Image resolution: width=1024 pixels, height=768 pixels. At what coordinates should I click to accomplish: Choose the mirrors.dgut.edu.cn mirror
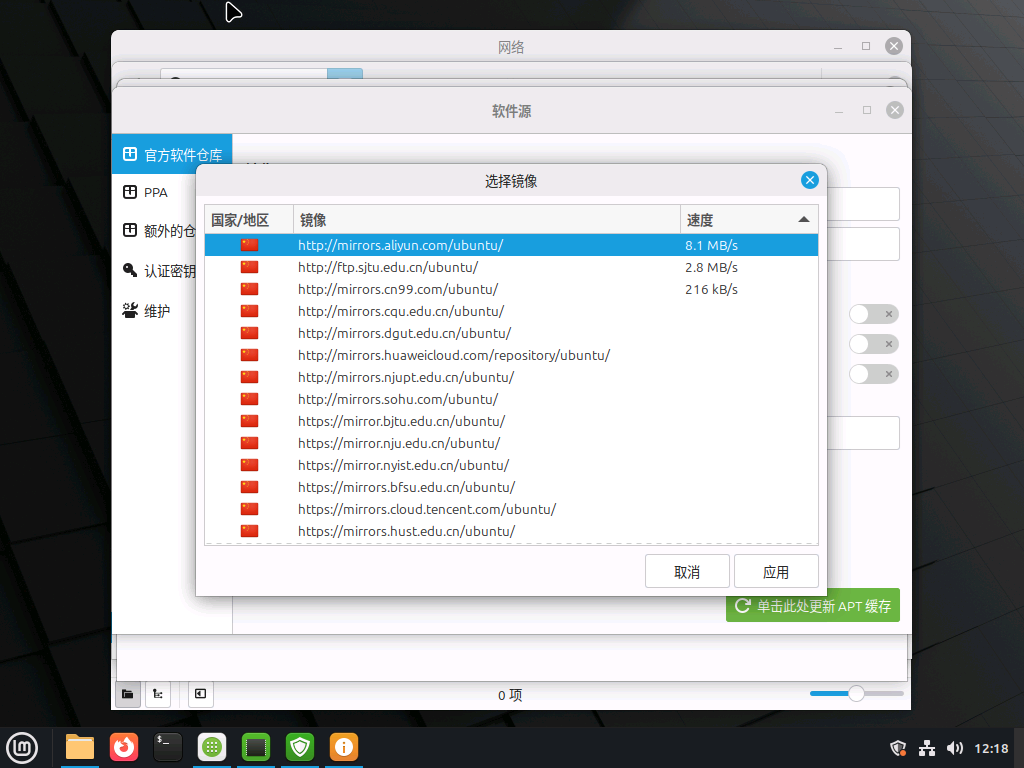511,333
